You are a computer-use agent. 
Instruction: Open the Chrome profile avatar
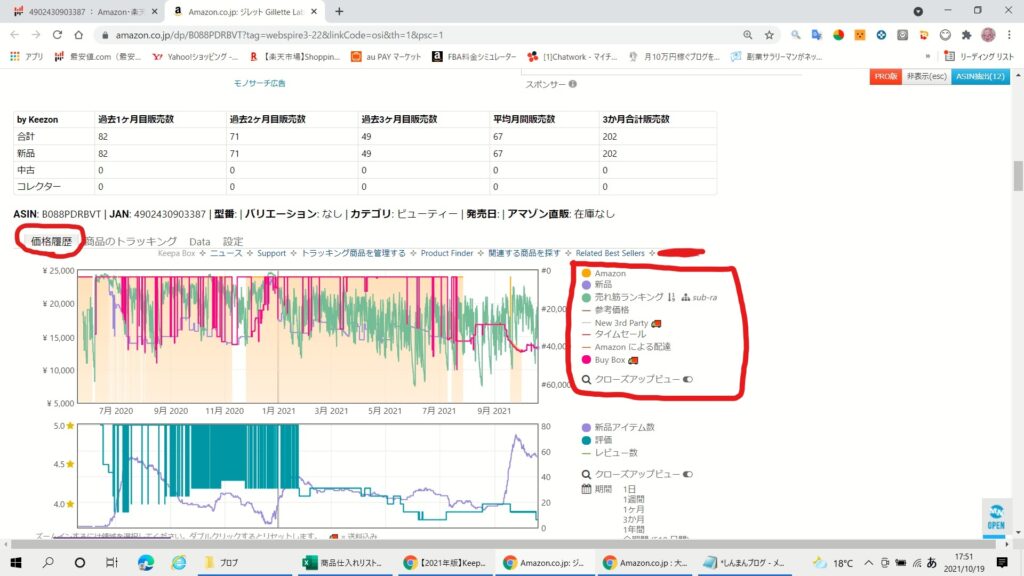point(988,35)
